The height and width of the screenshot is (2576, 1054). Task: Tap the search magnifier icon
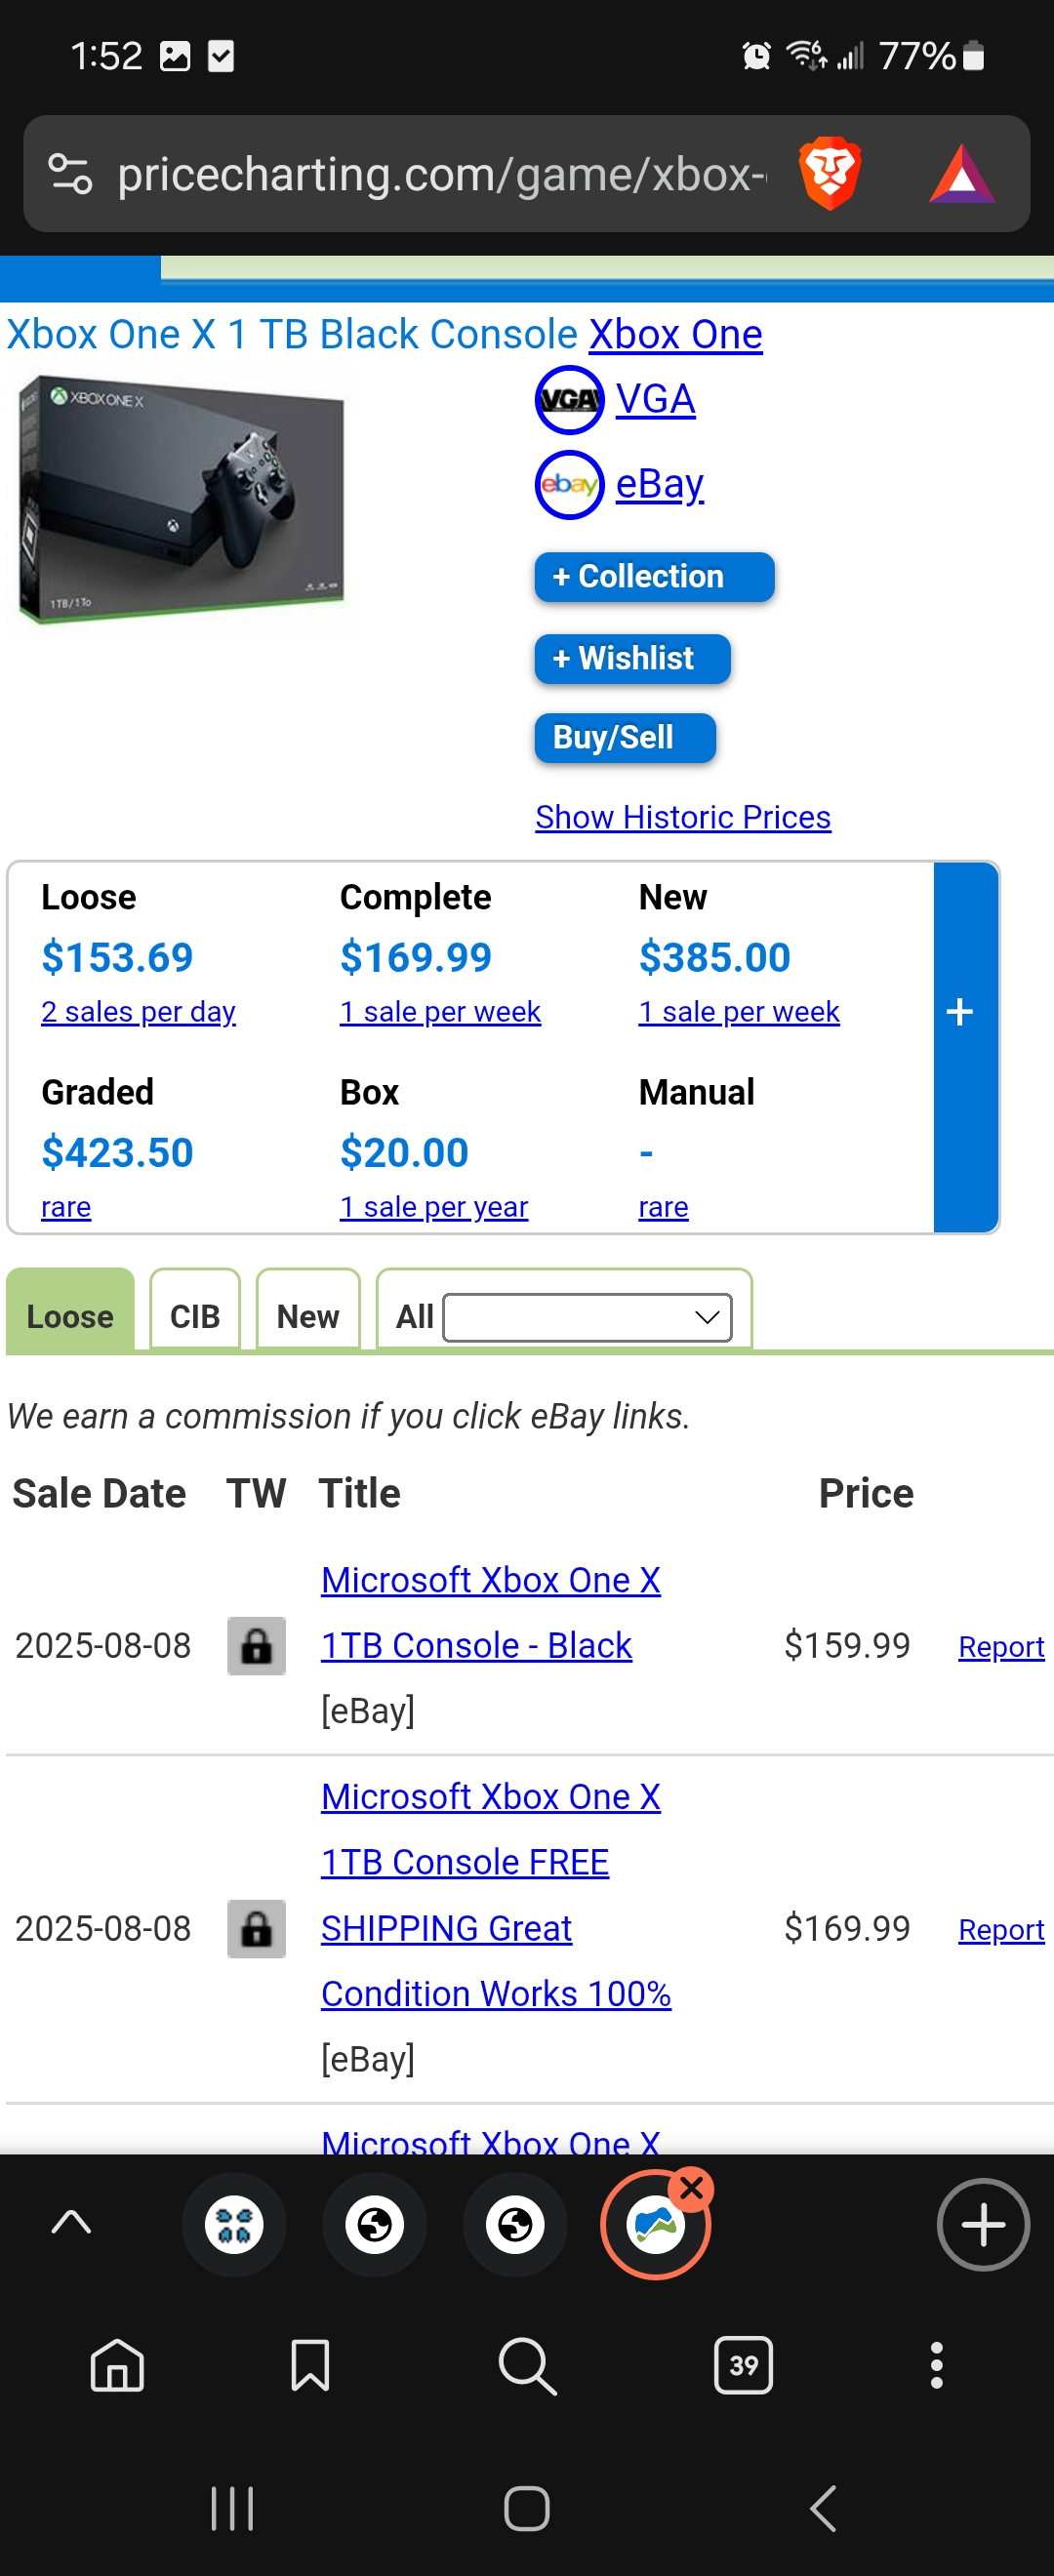[527, 2365]
